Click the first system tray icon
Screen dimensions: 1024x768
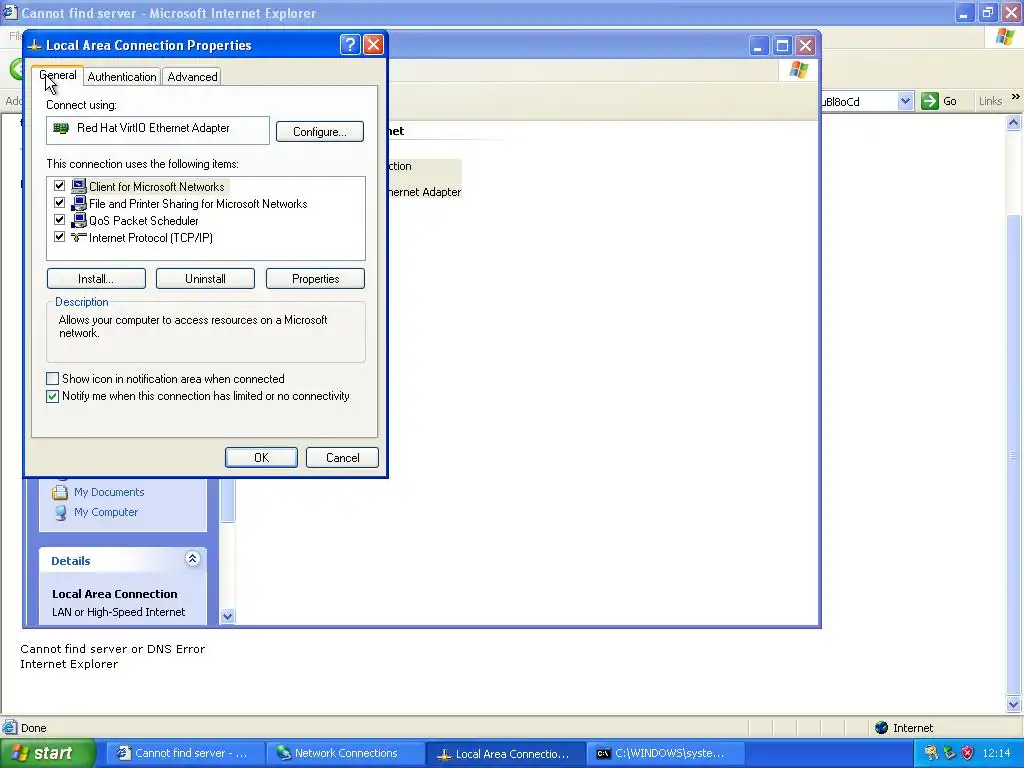tap(931, 754)
